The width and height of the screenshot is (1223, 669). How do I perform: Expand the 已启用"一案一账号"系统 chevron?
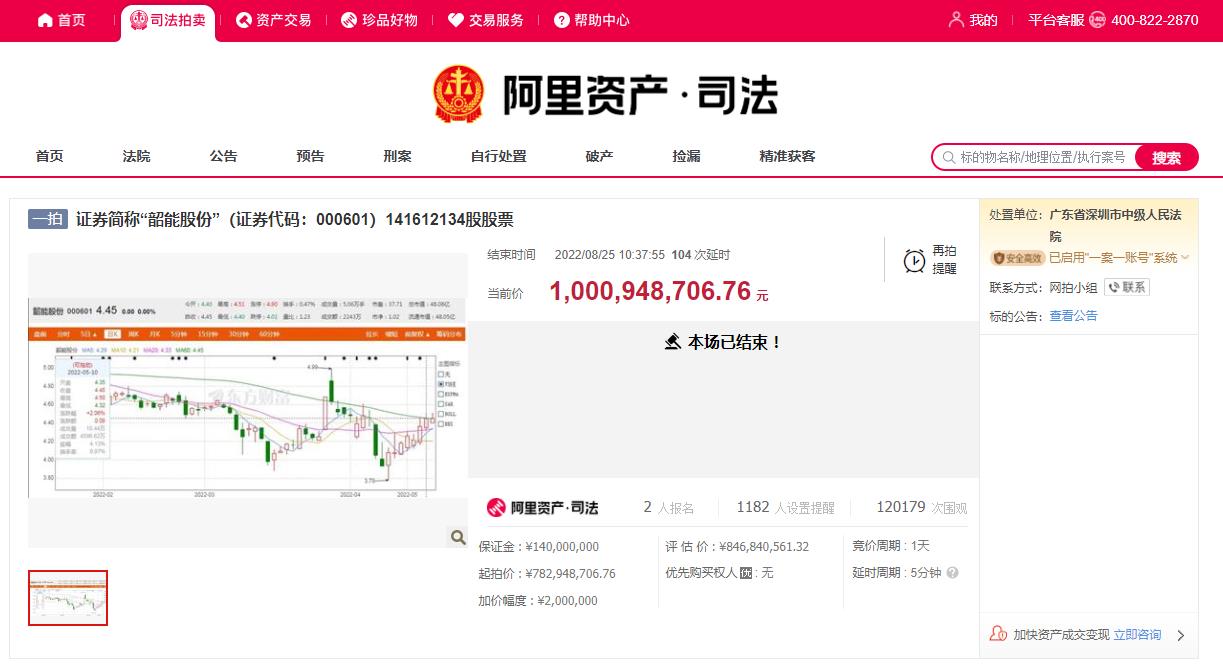[x=1185, y=258]
